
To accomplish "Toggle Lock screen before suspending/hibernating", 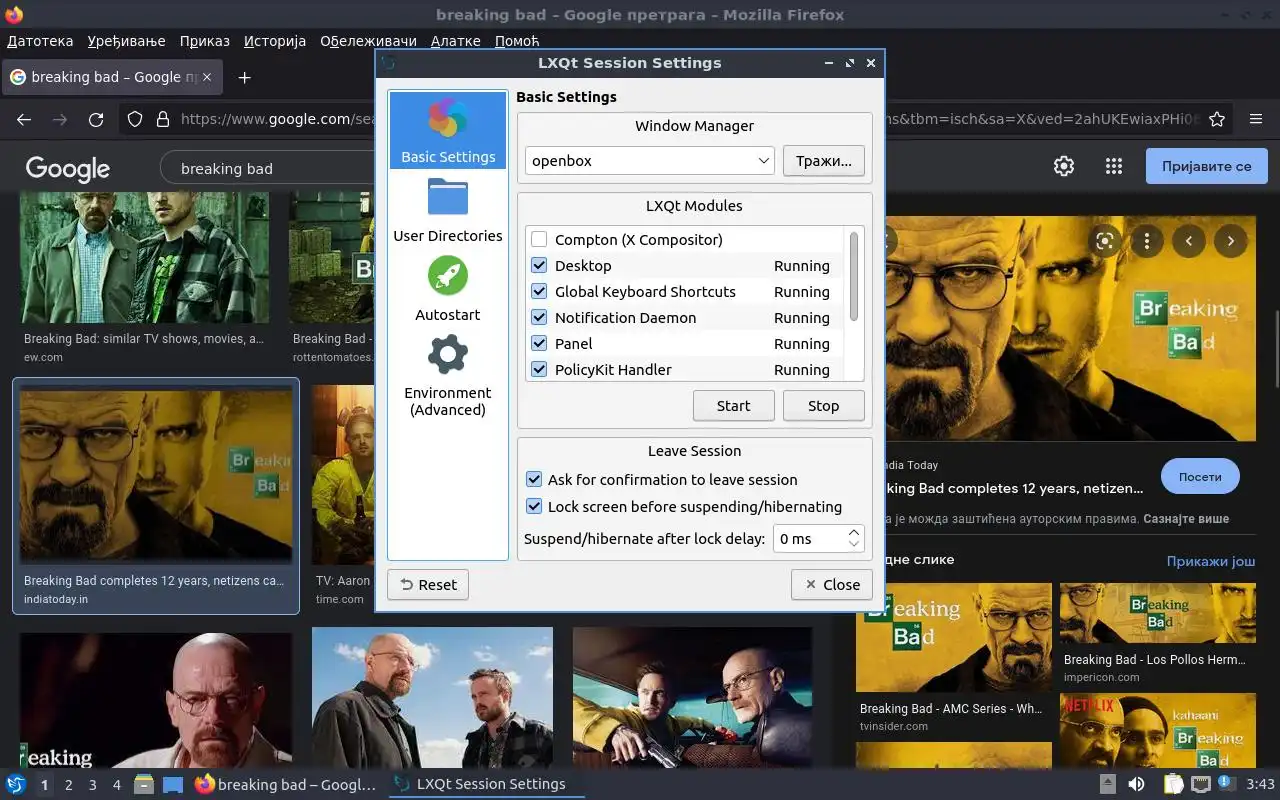I will [534, 506].
